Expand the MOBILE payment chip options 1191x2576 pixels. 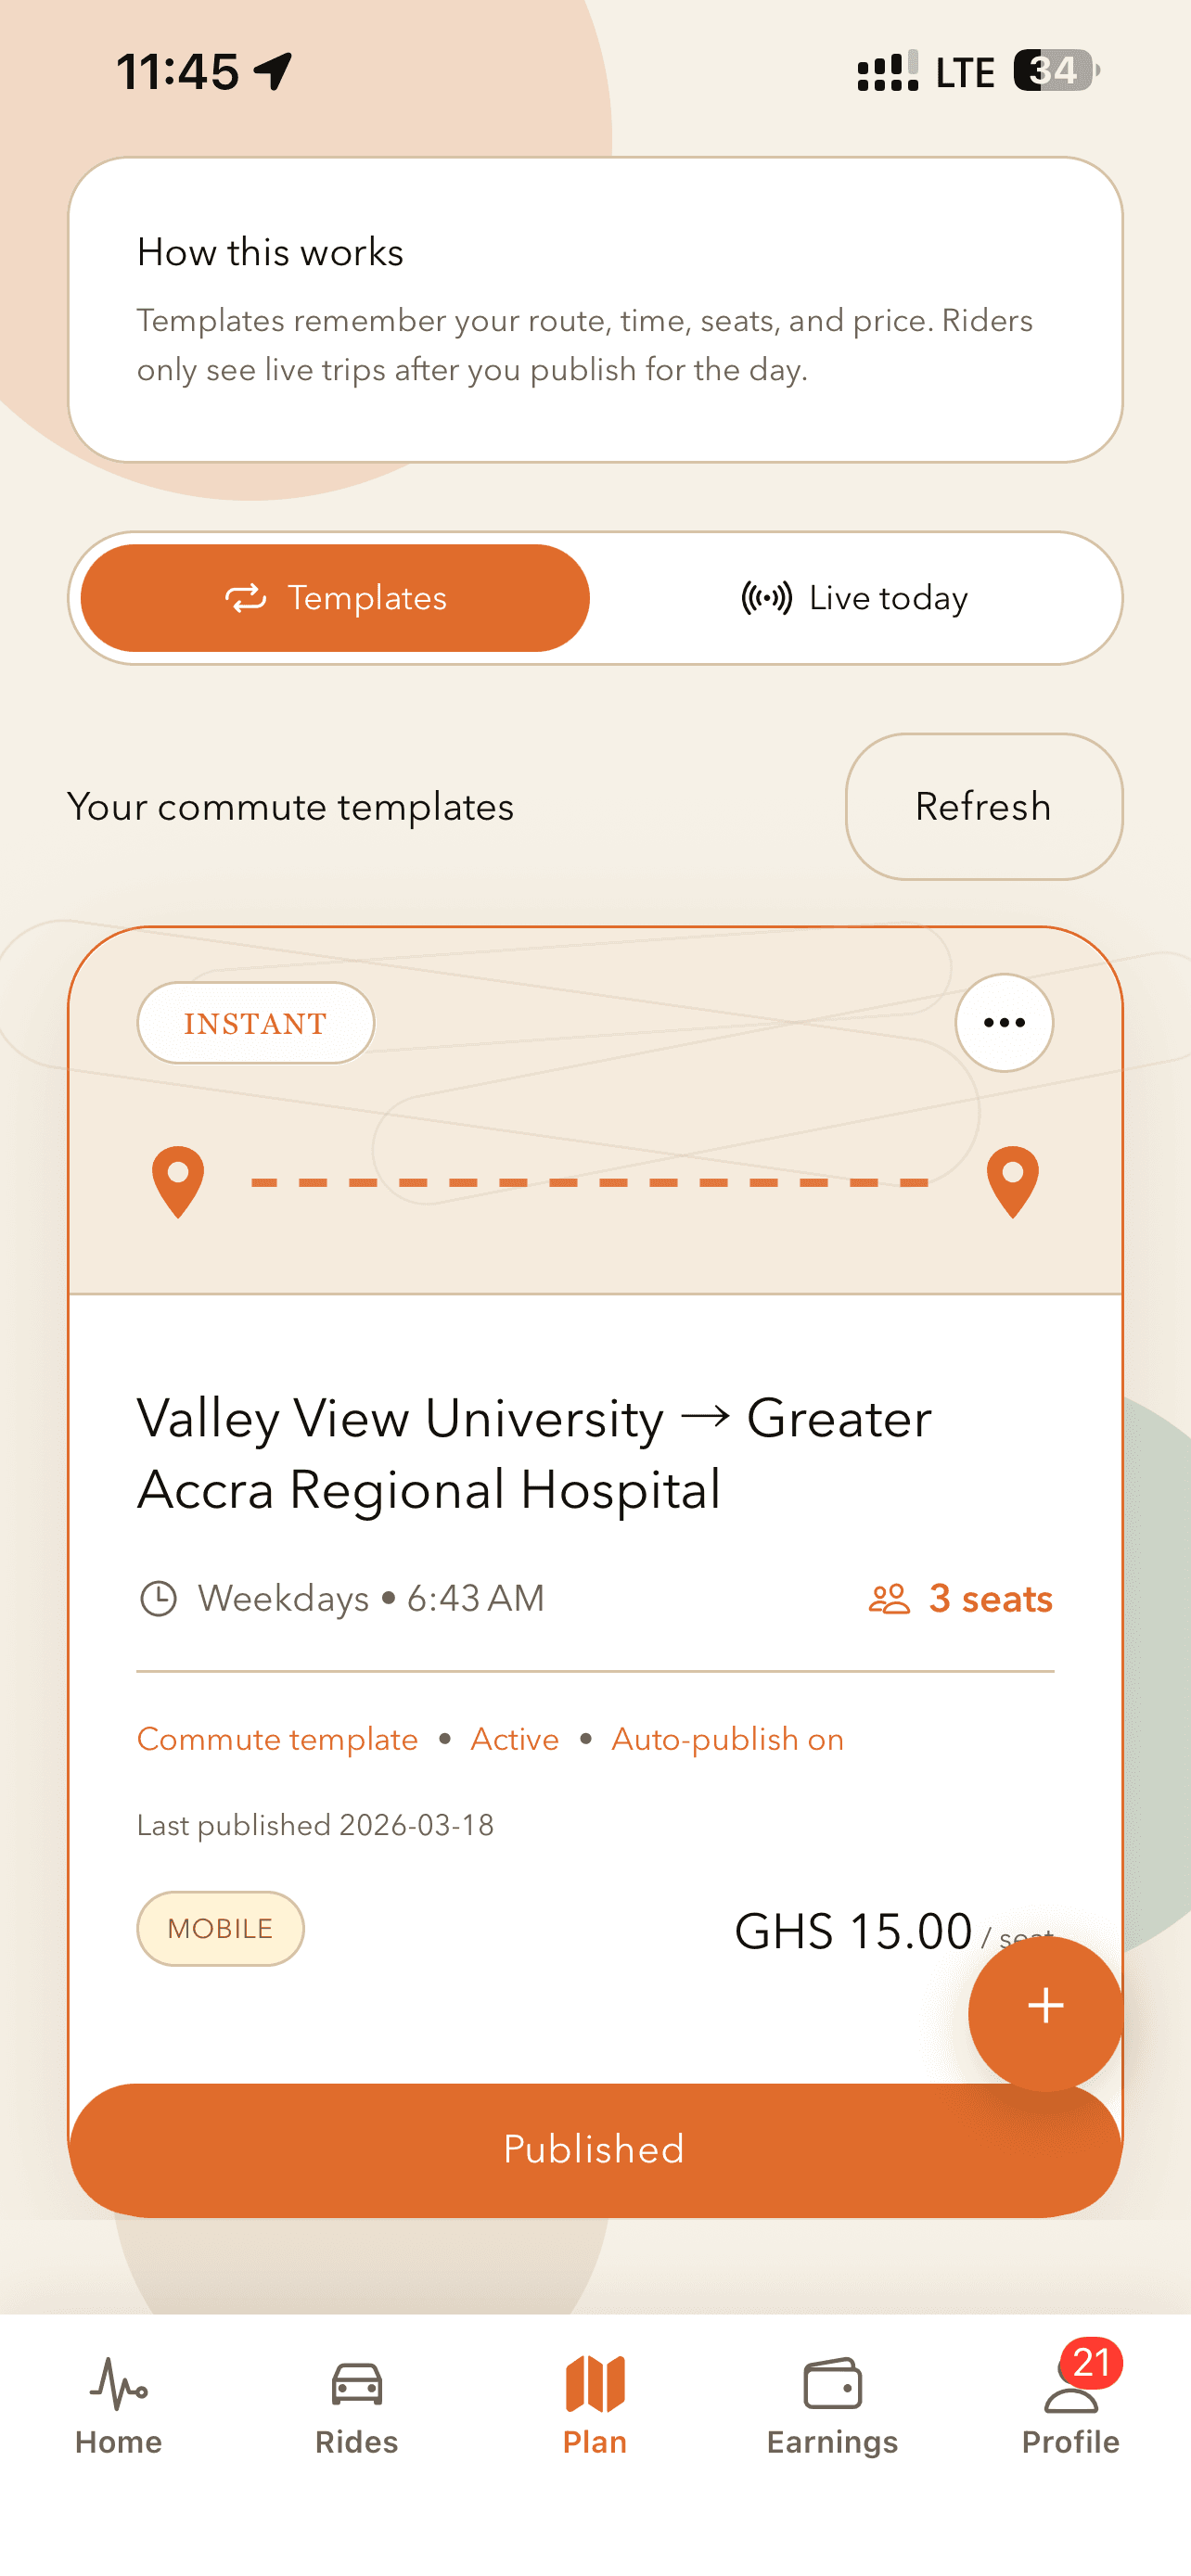(x=219, y=1928)
